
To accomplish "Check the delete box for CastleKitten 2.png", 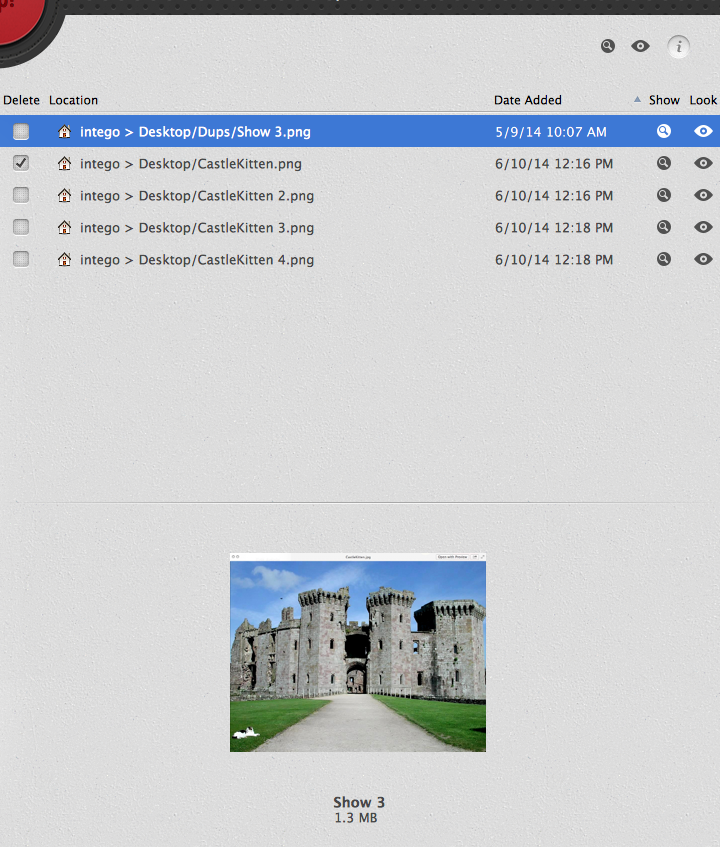I will point(21,195).
